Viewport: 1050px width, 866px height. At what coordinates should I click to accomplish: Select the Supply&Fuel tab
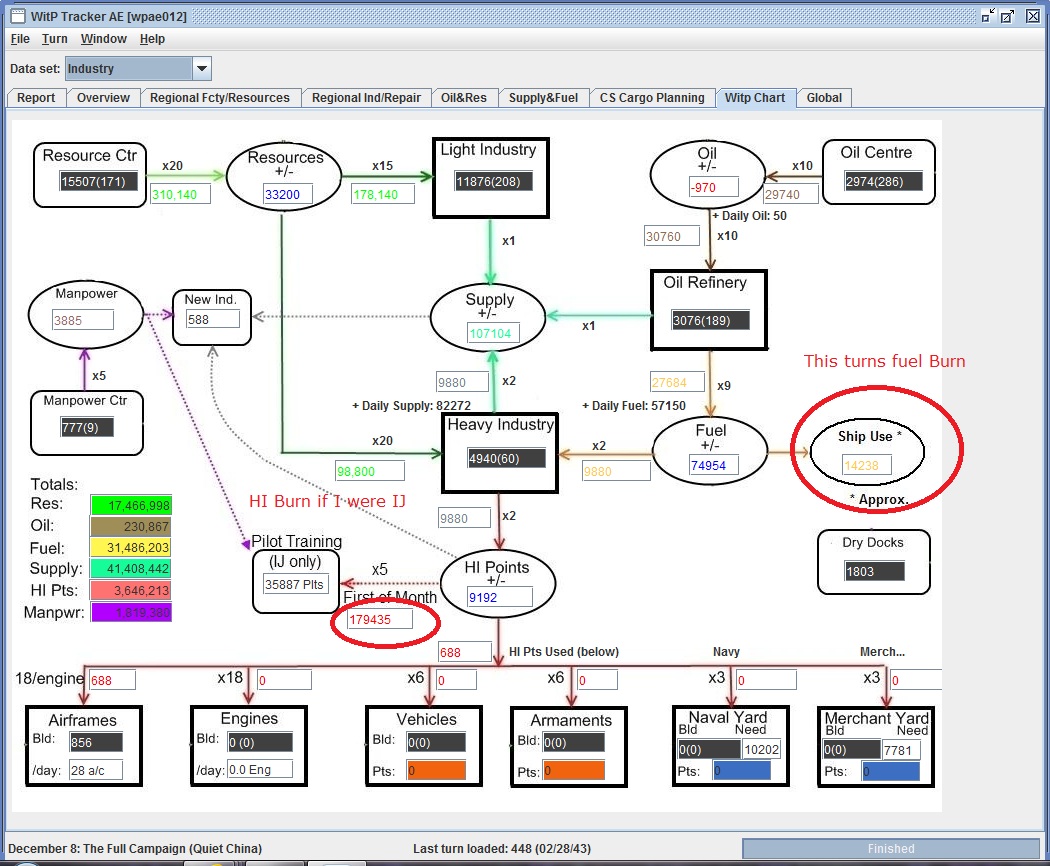[x=543, y=98]
